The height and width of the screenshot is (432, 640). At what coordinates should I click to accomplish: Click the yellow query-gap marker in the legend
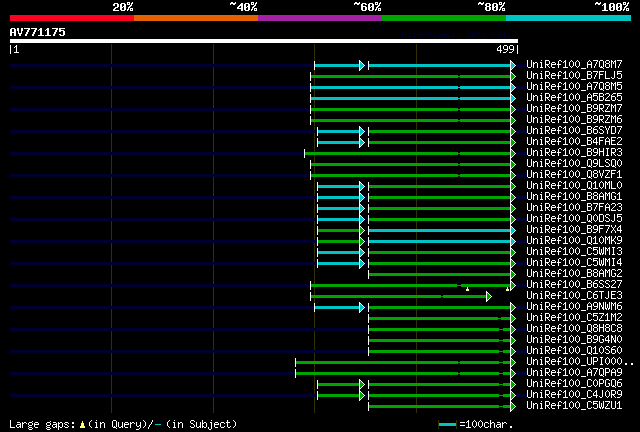tap(82, 425)
